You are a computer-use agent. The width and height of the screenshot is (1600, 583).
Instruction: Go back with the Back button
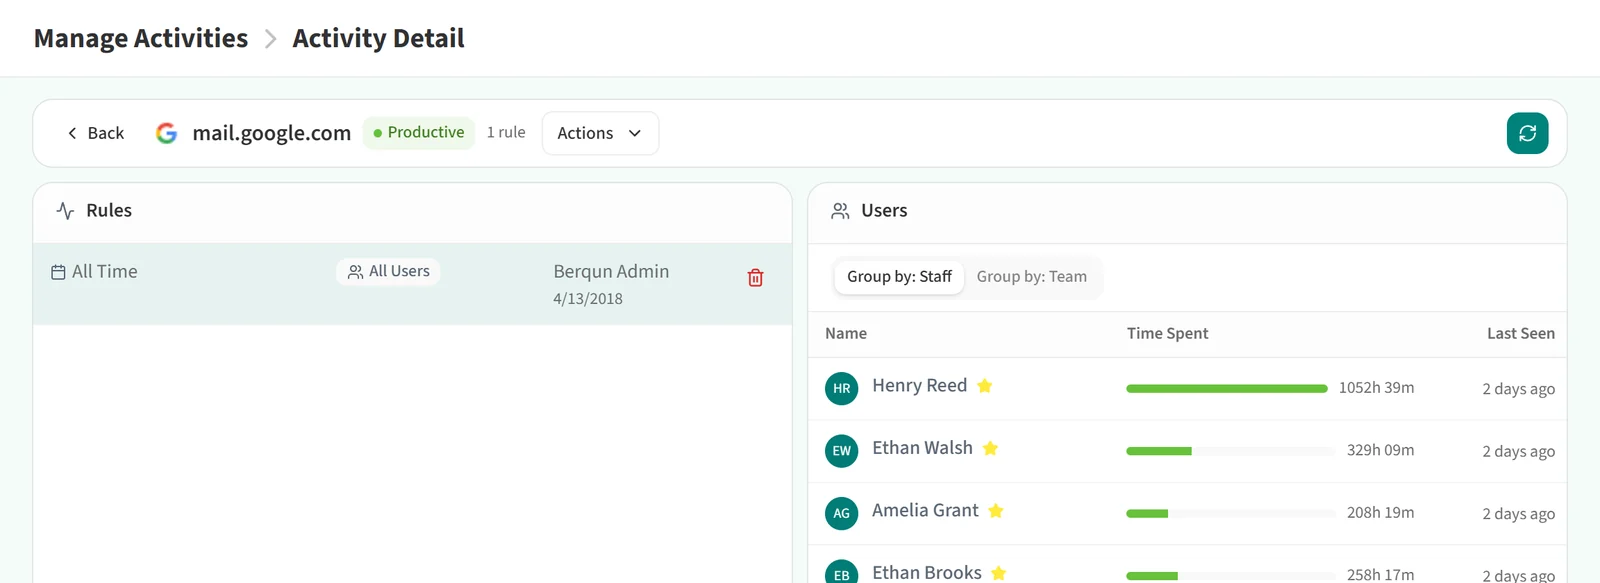96,133
